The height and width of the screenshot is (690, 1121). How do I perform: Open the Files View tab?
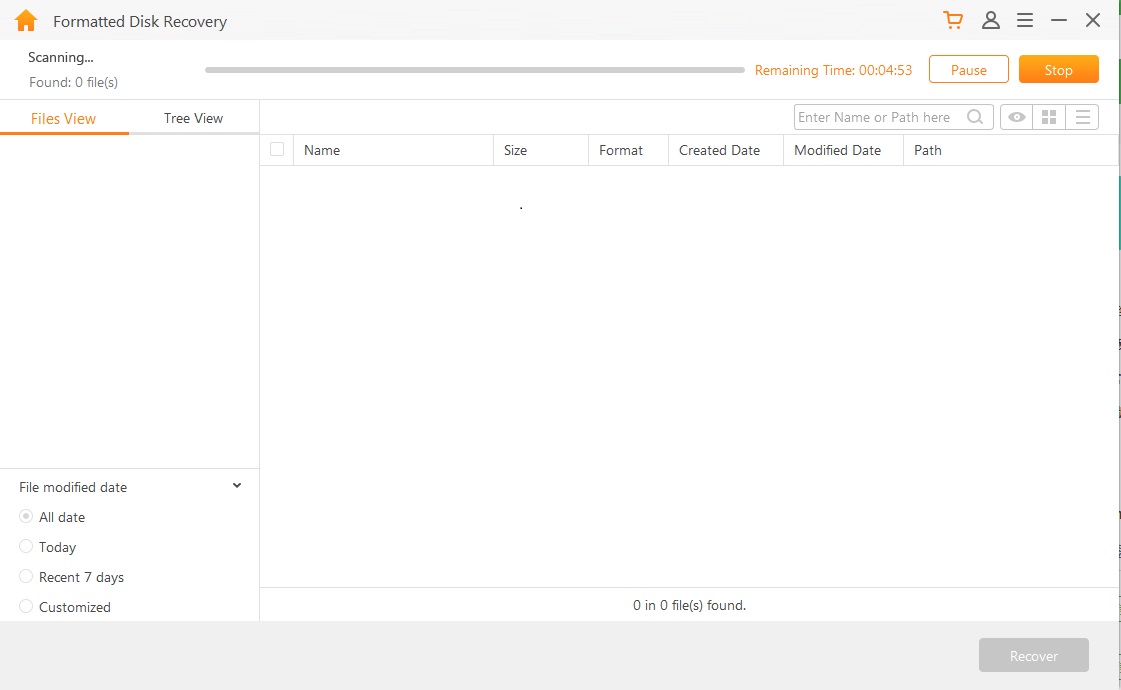pos(64,118)
